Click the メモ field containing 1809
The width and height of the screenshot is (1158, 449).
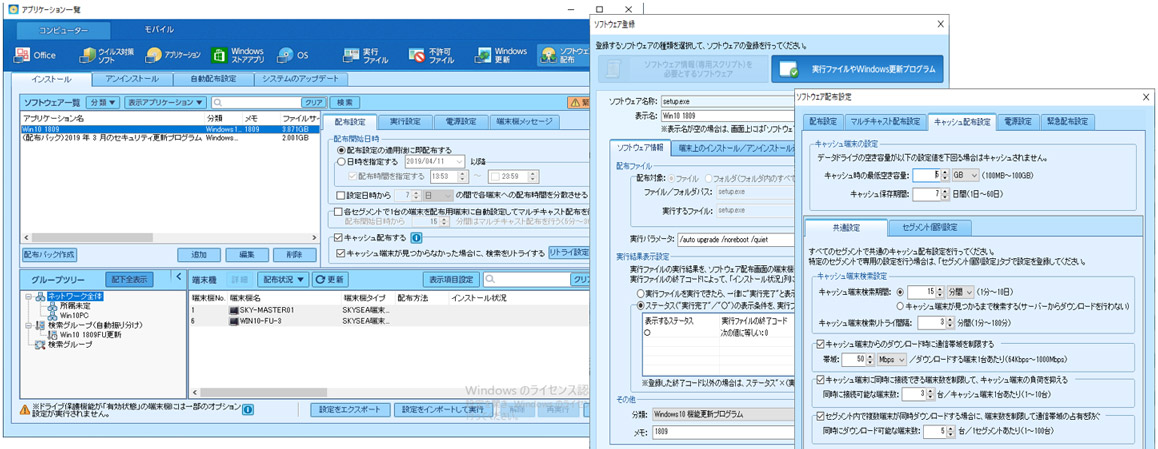tap(722, 431)
